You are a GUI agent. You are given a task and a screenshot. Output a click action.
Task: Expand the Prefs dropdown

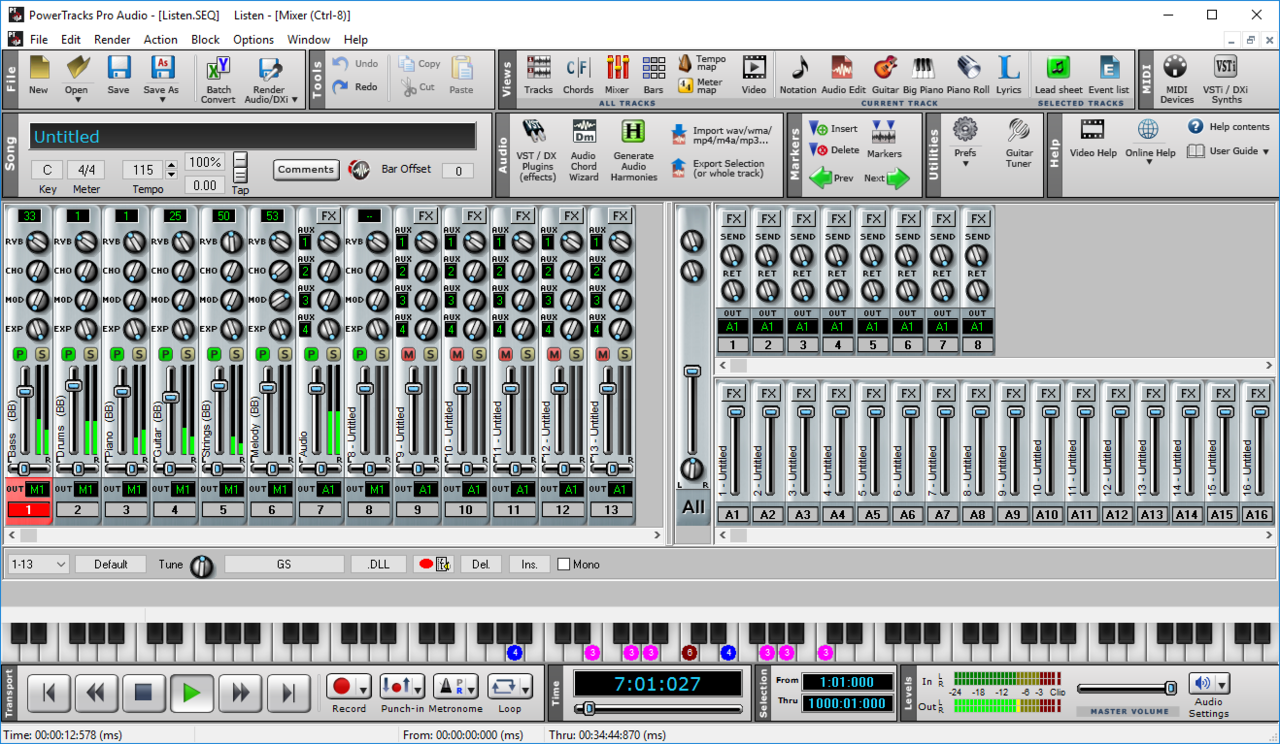[x=965, y=164]
